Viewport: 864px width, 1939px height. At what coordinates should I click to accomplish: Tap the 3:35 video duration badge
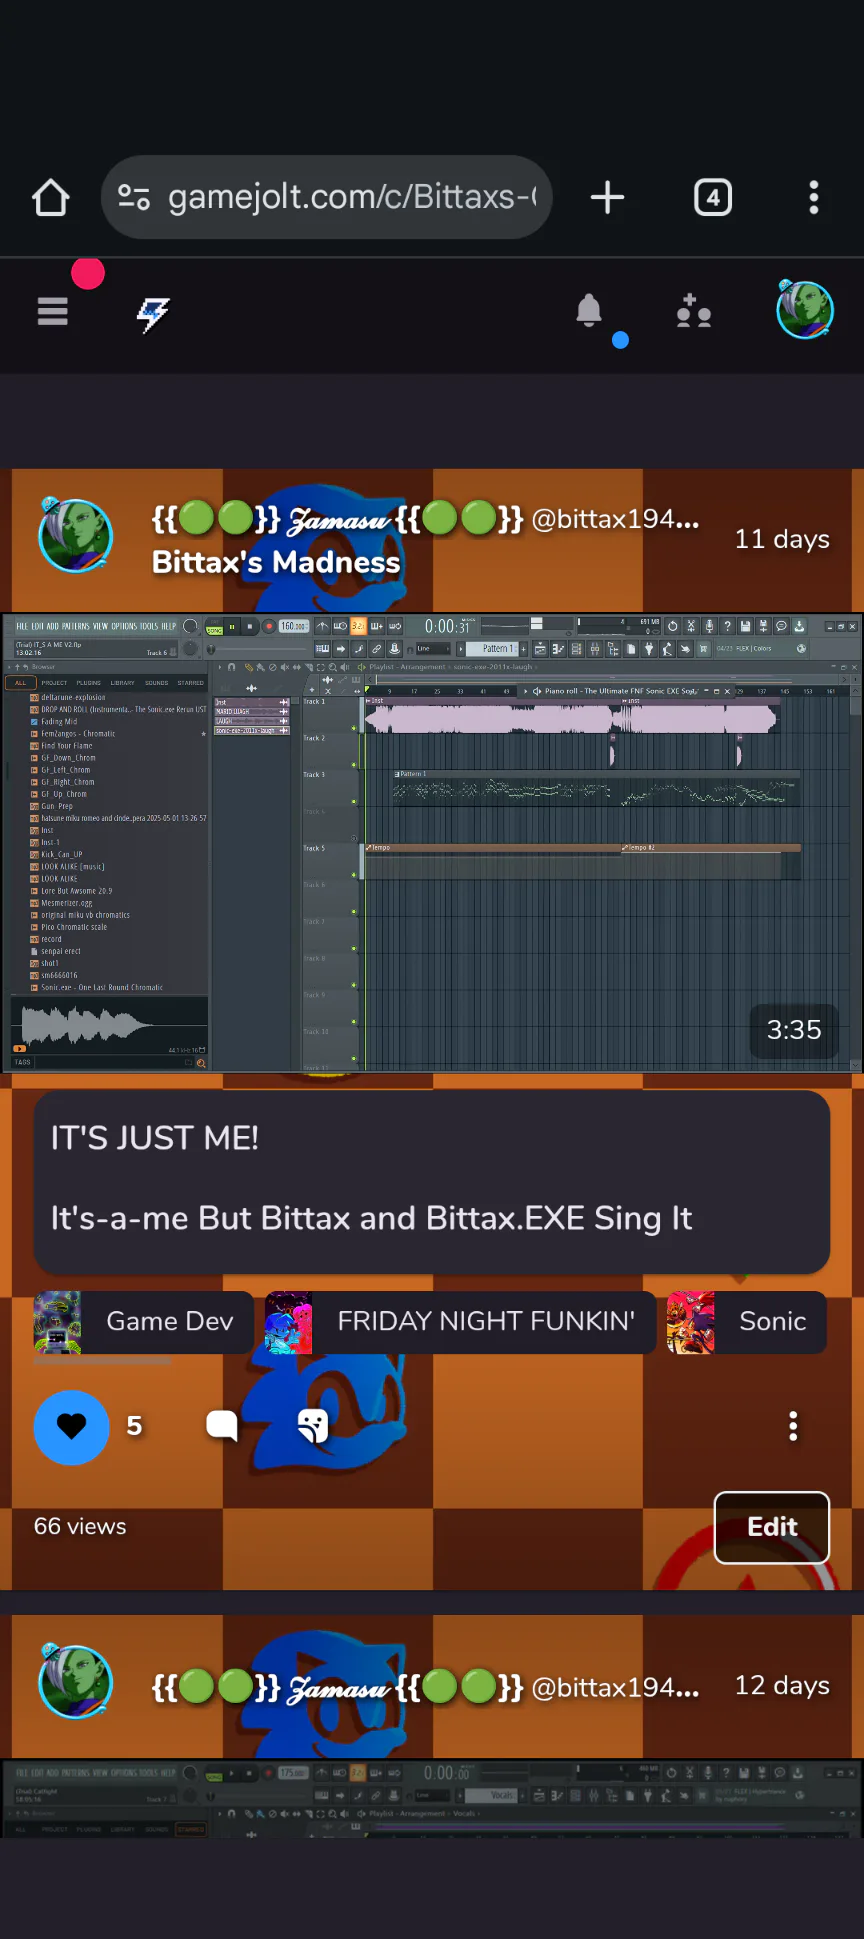[794, 1030]
